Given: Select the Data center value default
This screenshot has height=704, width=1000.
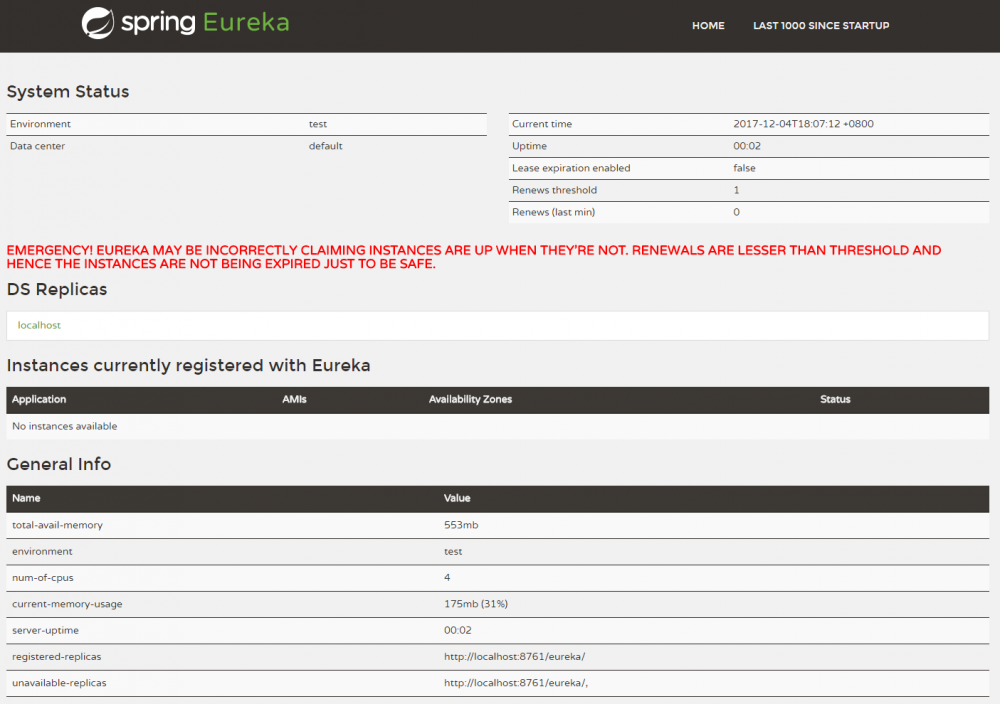Looking at the screenshot, I should click(325, 146).
